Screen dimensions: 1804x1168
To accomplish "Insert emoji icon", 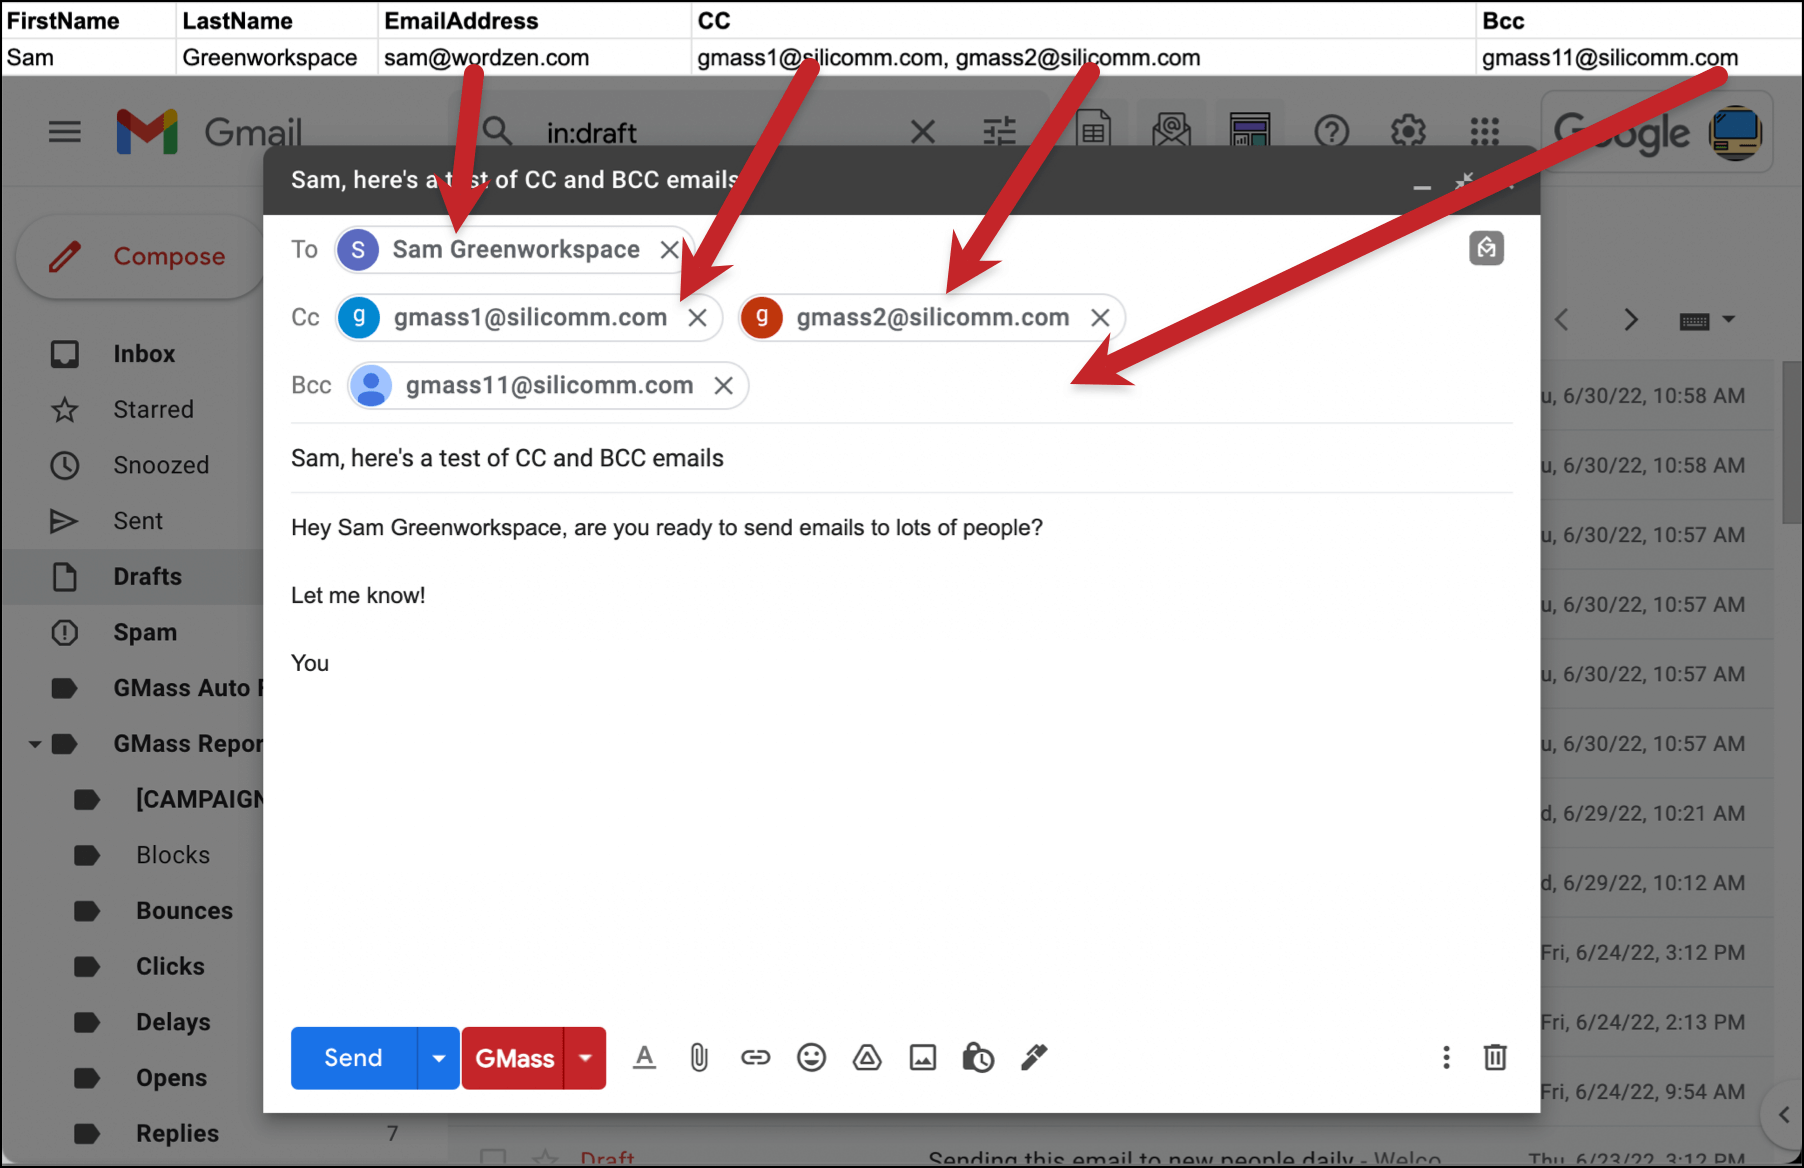I will [811, 1058].
